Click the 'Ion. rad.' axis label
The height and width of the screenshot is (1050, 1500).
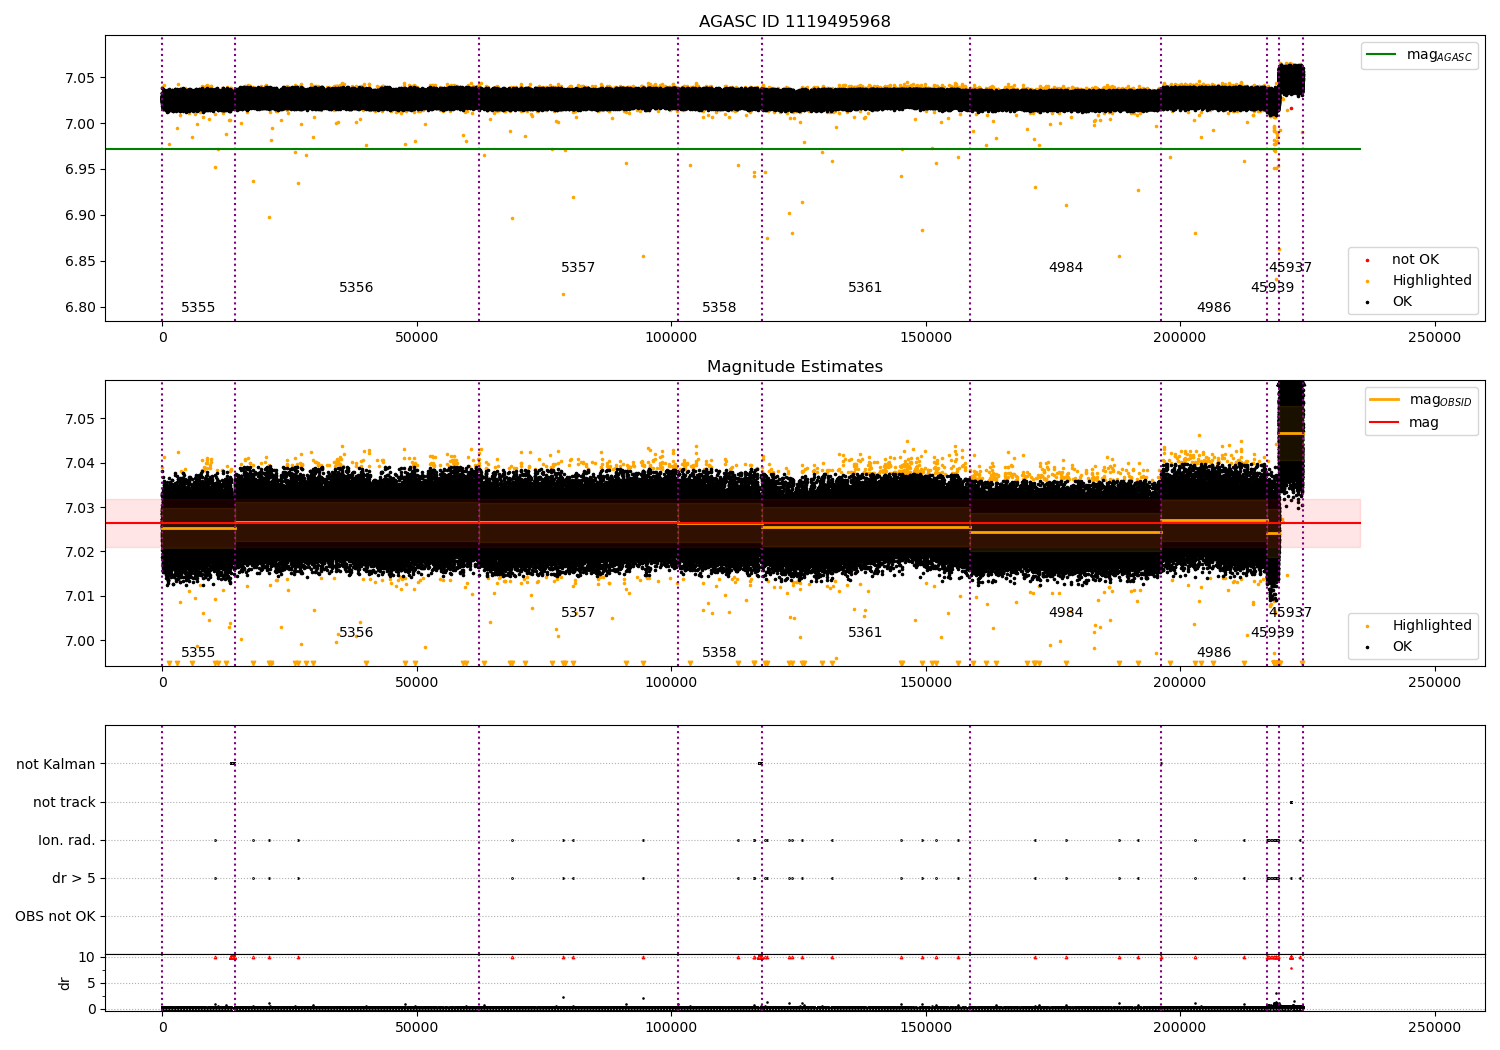[67, 840]
